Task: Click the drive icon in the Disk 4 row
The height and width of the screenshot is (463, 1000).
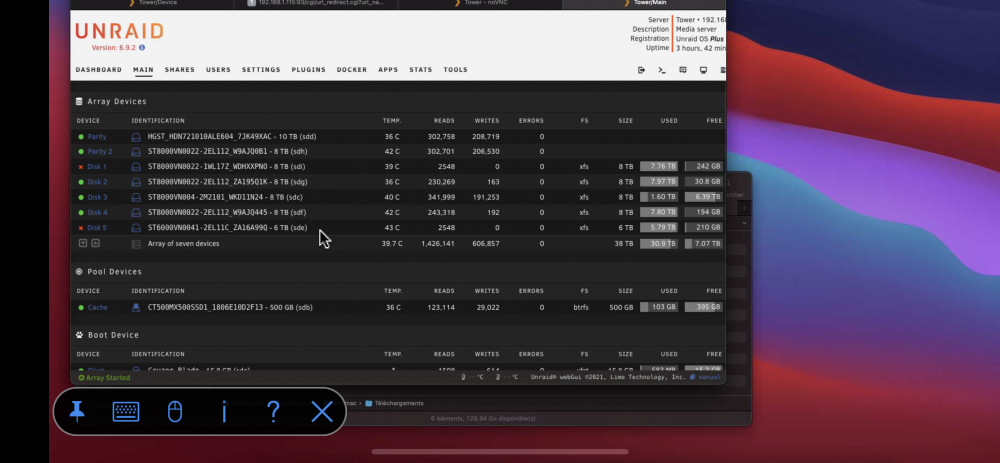Action: tap(136, 212)
